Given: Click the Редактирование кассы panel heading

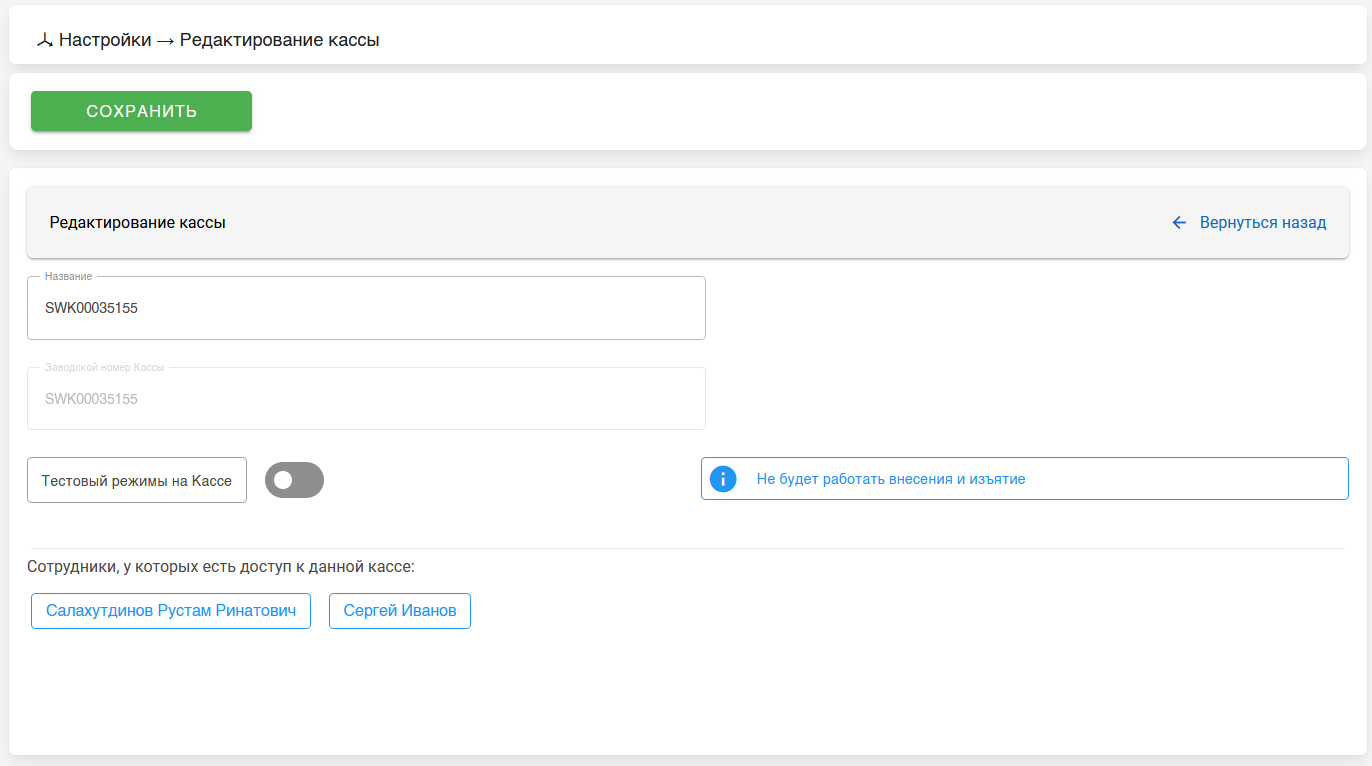Looking at the screenshot, I should (x=138, y=222).
